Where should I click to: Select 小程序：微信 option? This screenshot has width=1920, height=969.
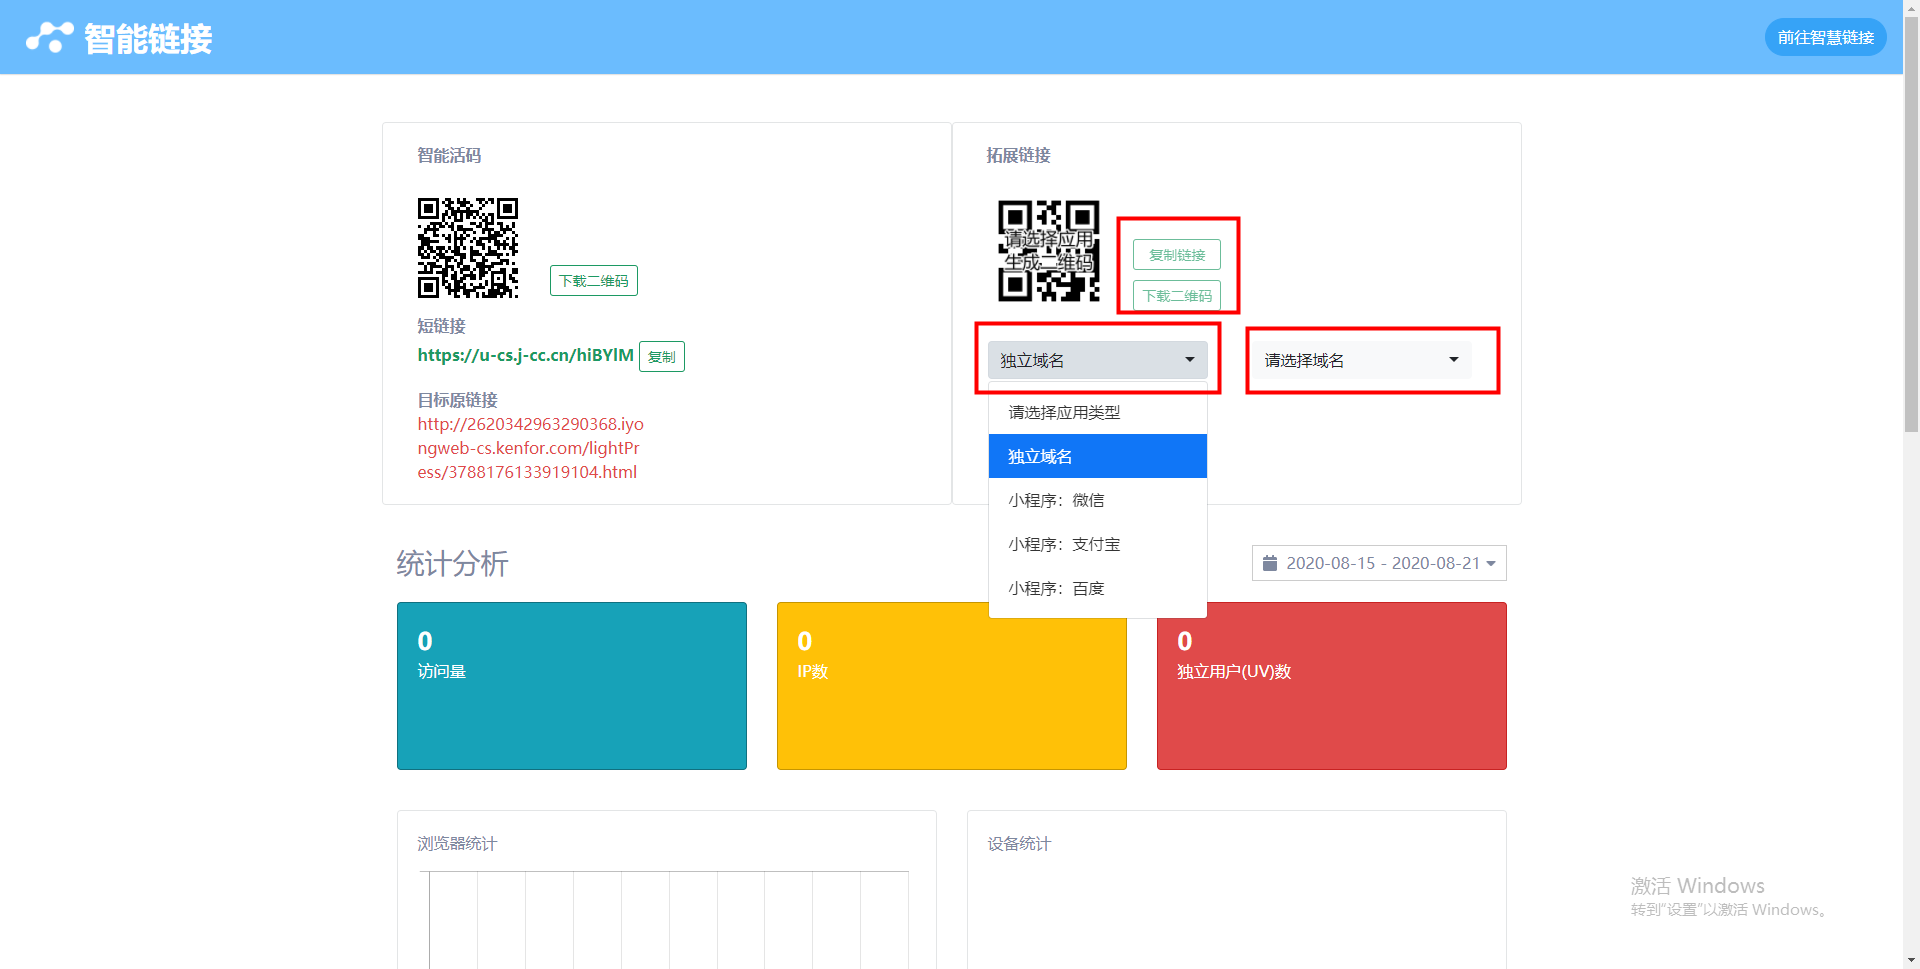(x=1097, y=500)
